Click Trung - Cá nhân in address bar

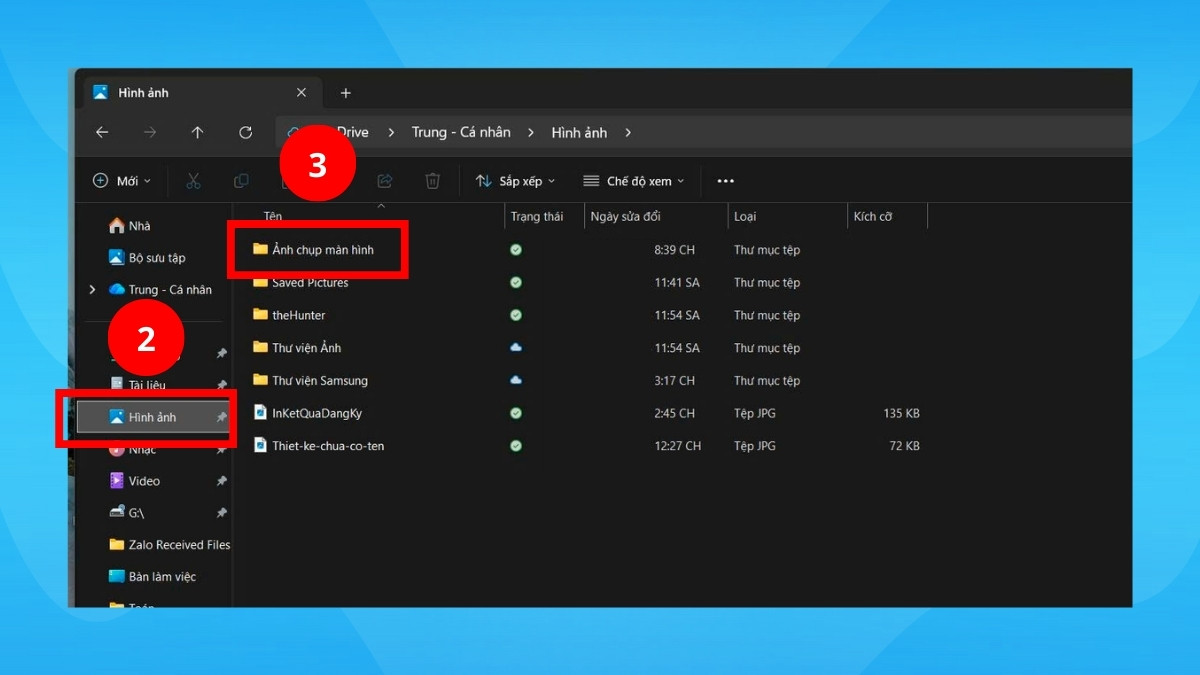461,132
